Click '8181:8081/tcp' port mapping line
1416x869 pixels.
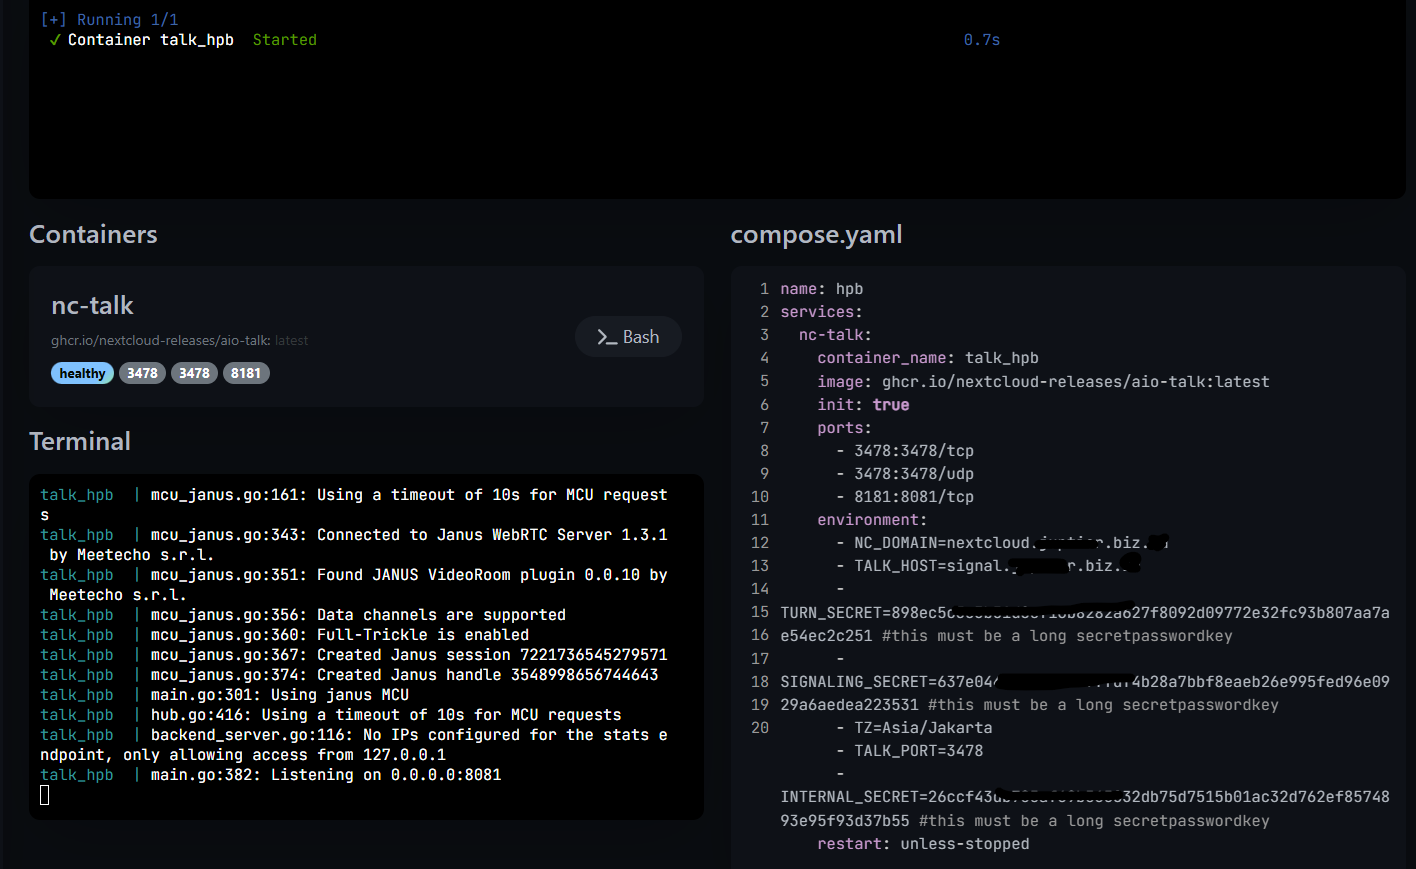click(905, 497)
